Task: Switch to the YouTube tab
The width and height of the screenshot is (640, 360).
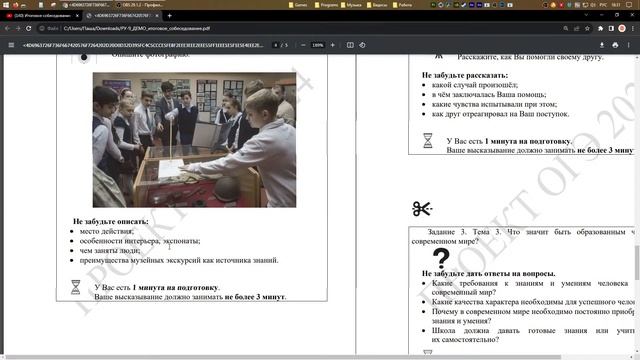Action: [x=41, y=16]
